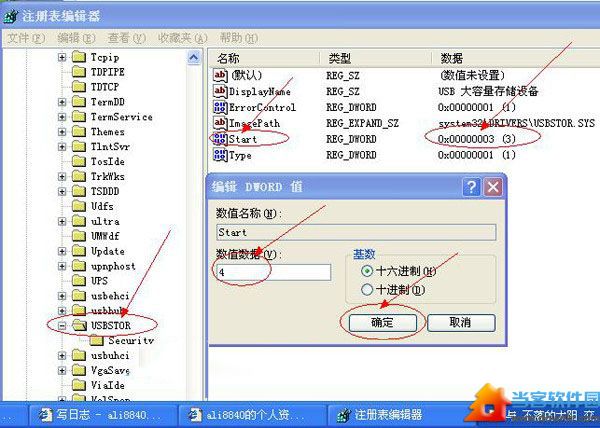Expand the TlntSvr tree node

[62, 147]
